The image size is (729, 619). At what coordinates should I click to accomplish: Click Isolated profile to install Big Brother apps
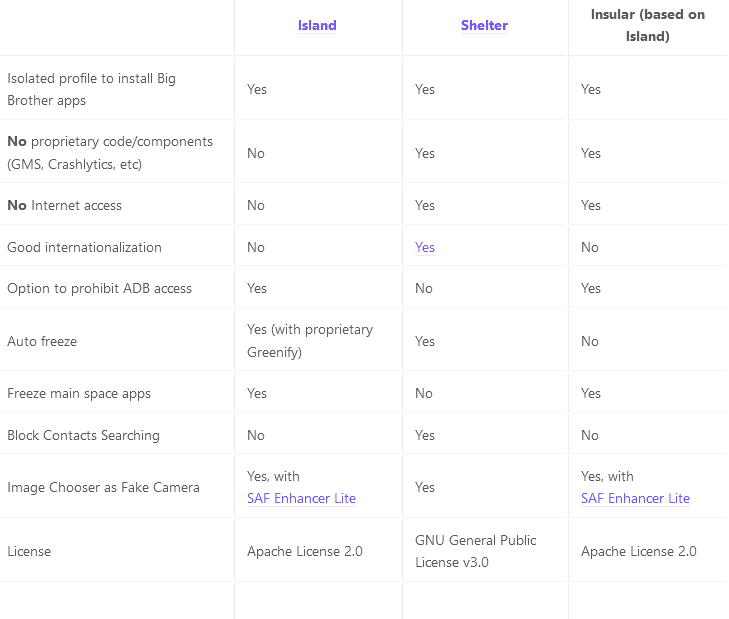tap(91, 89)
